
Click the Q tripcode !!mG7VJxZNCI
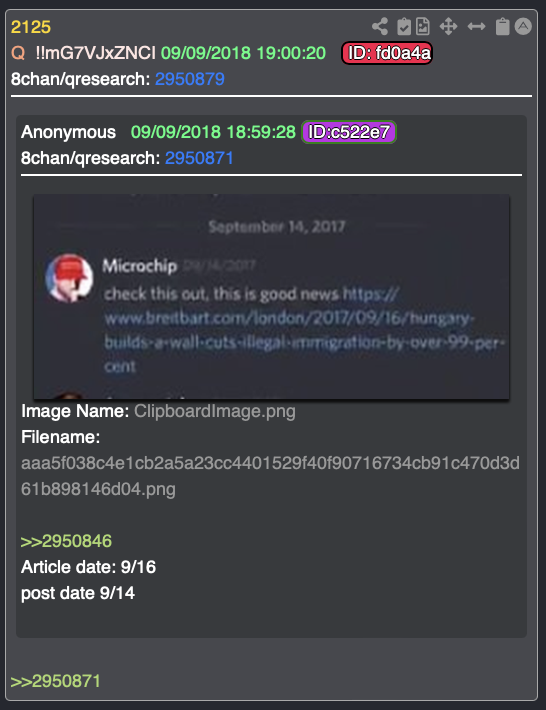pyautogui.click(x=96, y=53)
